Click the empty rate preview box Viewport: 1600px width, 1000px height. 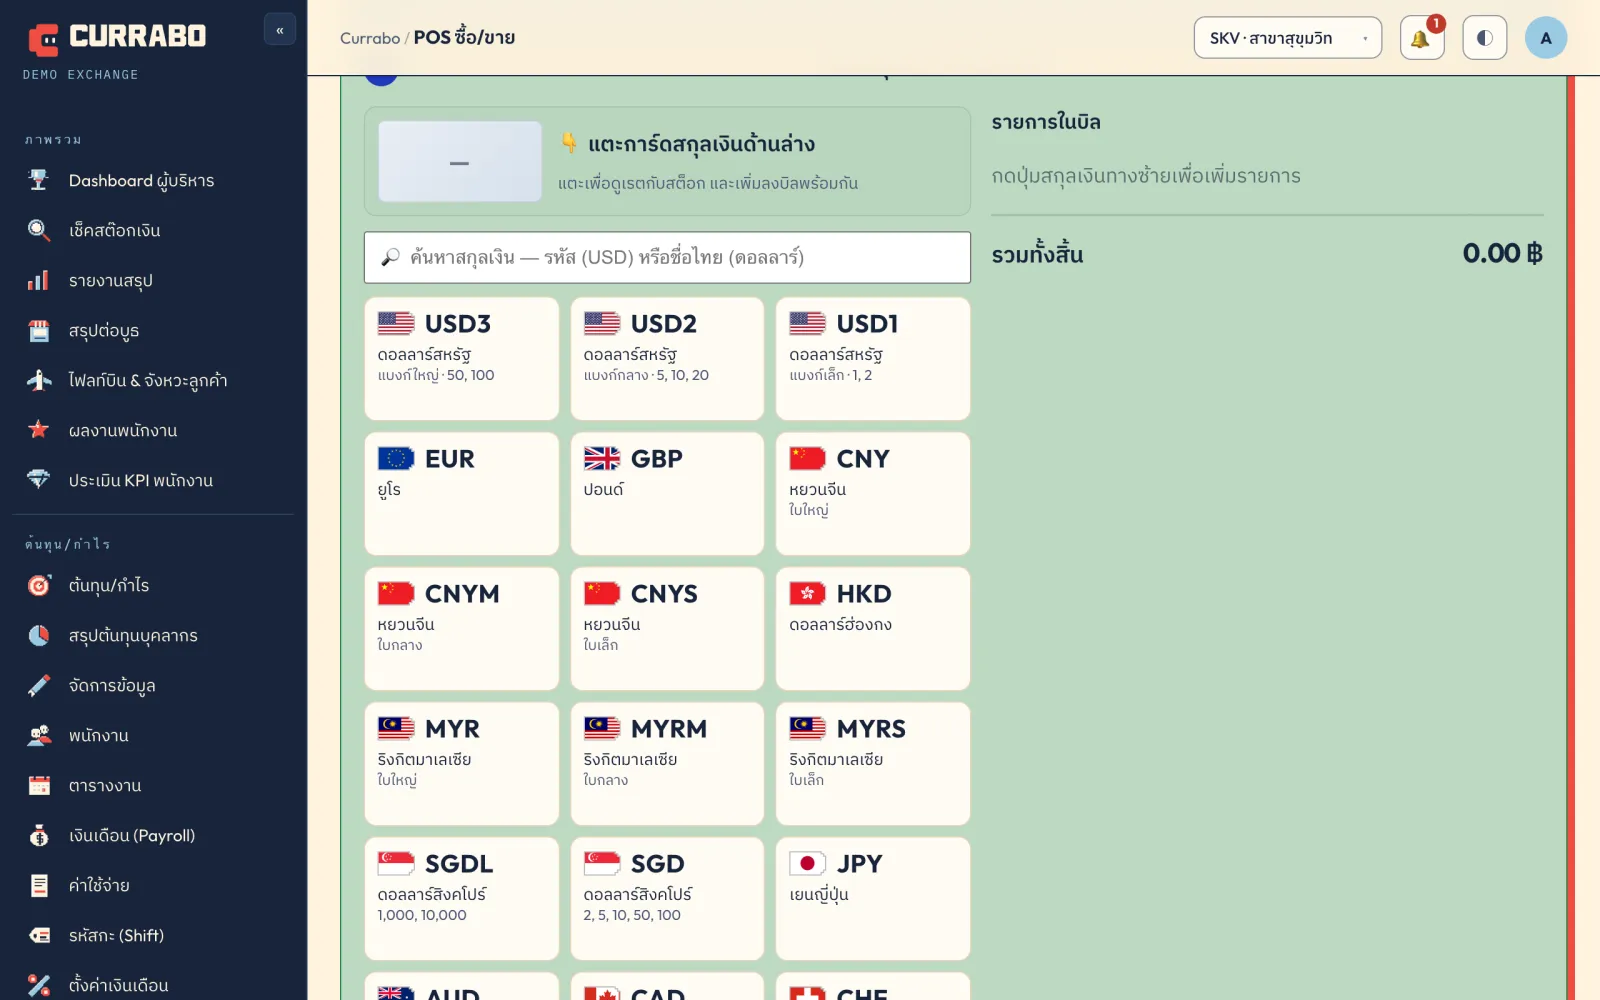coord(460,162)
